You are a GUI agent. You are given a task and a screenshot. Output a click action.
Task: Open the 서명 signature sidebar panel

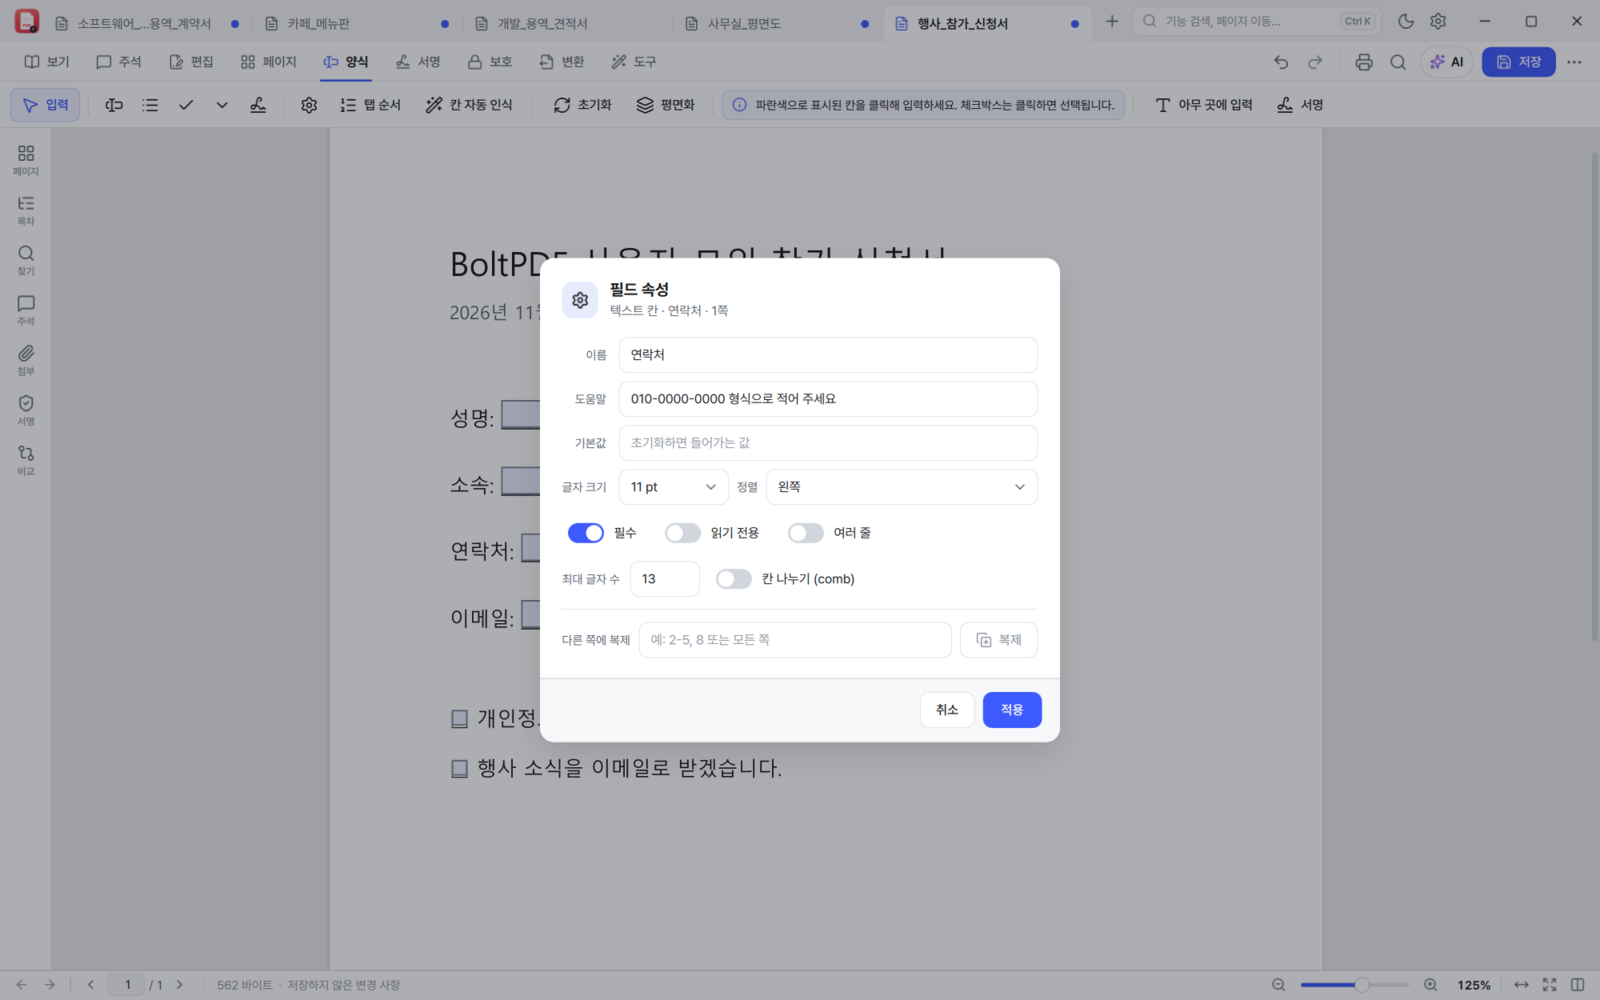26,409
